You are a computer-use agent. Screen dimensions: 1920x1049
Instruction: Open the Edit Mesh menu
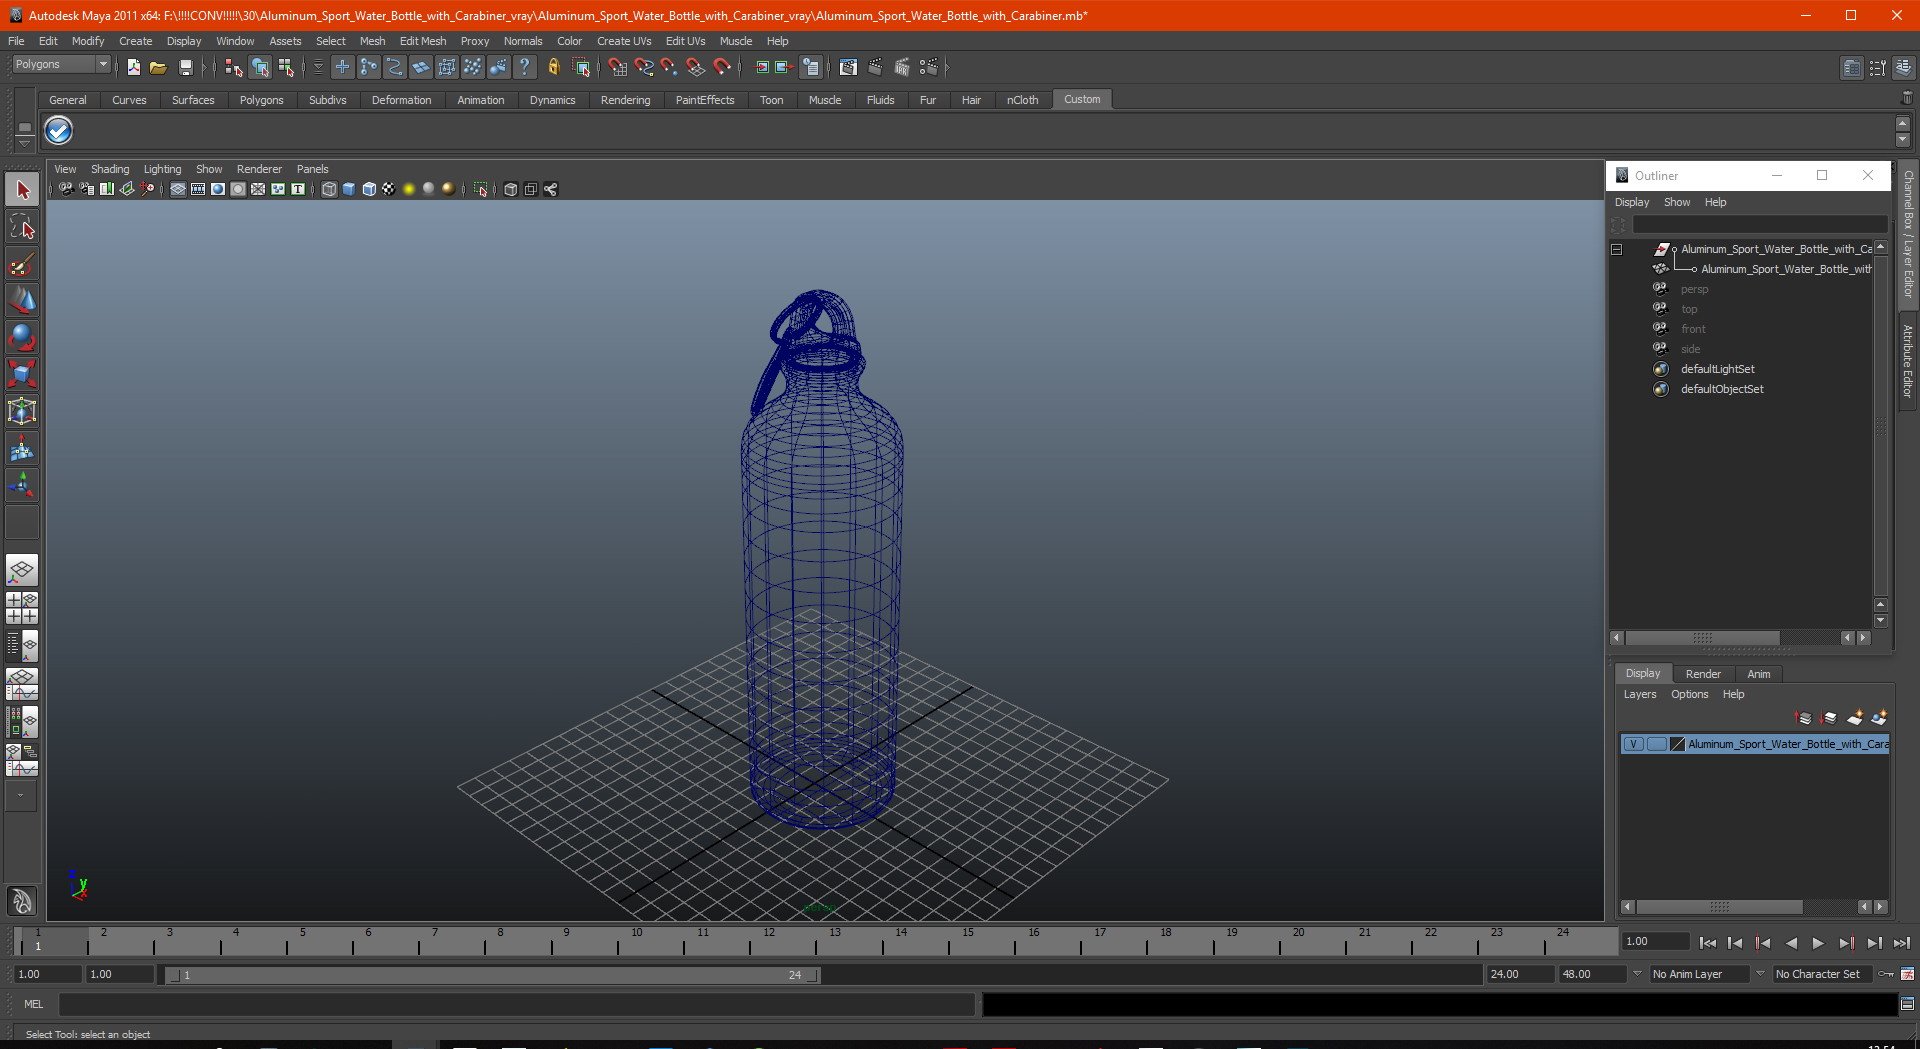pyautogui.click(x=423, y=41)
